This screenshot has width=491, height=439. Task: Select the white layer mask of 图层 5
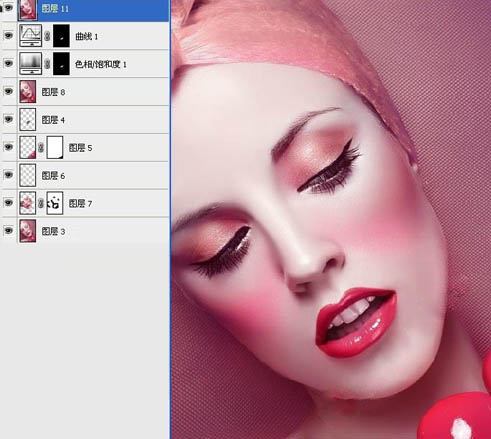coord(55,147)
